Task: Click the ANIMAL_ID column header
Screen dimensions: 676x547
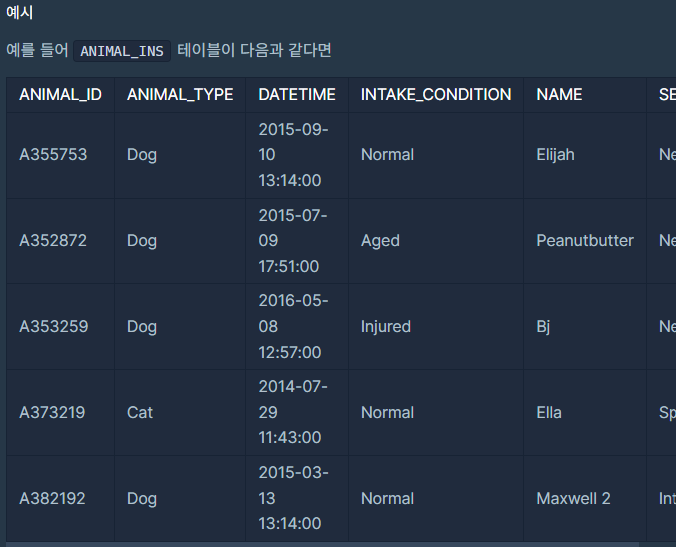Action: pos(60,95)
